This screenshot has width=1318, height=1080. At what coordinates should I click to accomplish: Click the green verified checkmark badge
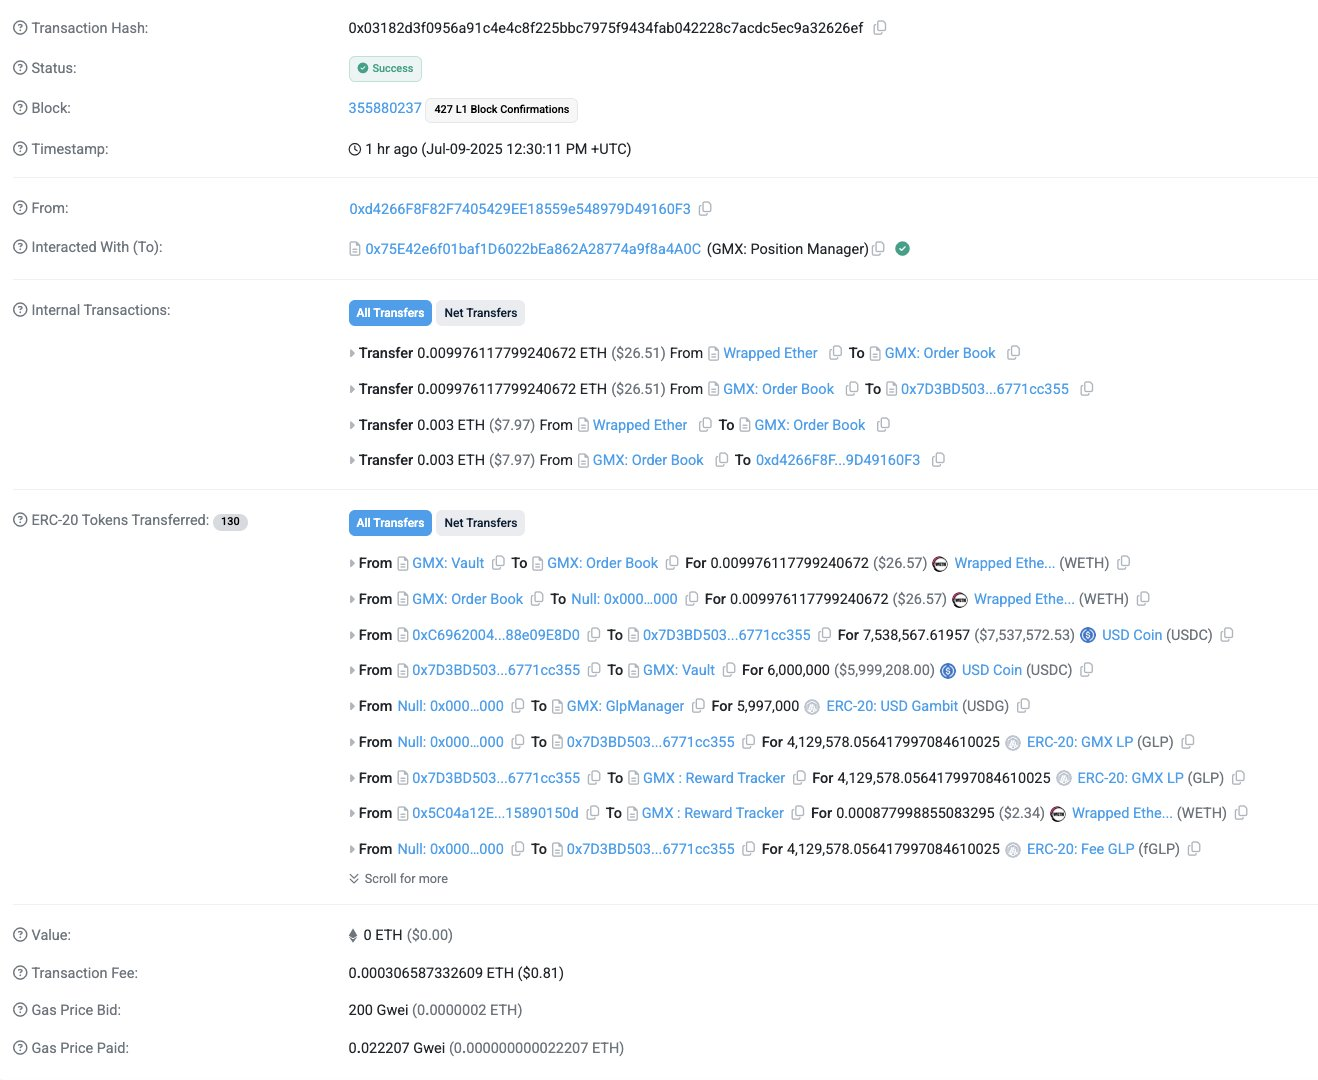(902, 249)
